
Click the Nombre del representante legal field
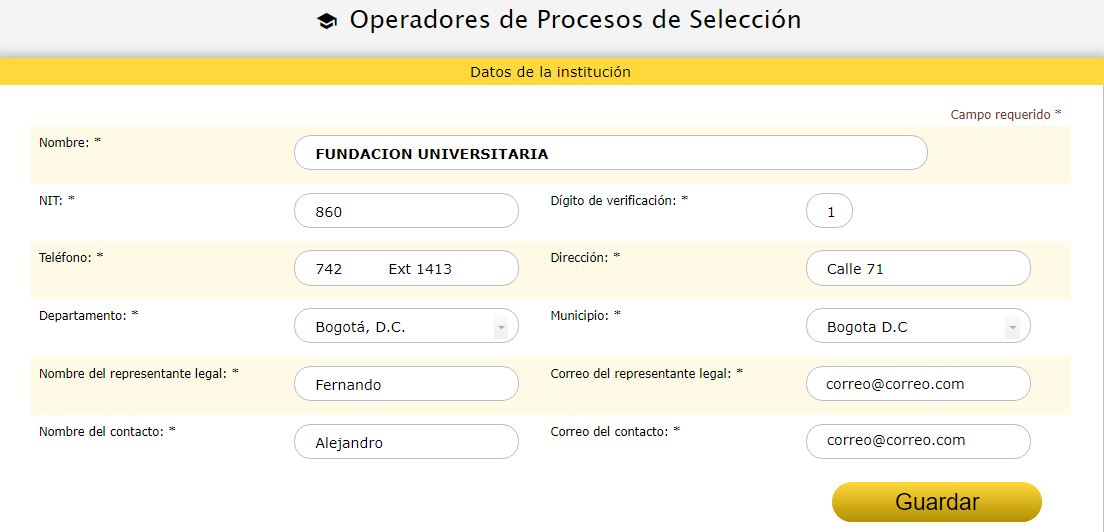pos(406,384)
